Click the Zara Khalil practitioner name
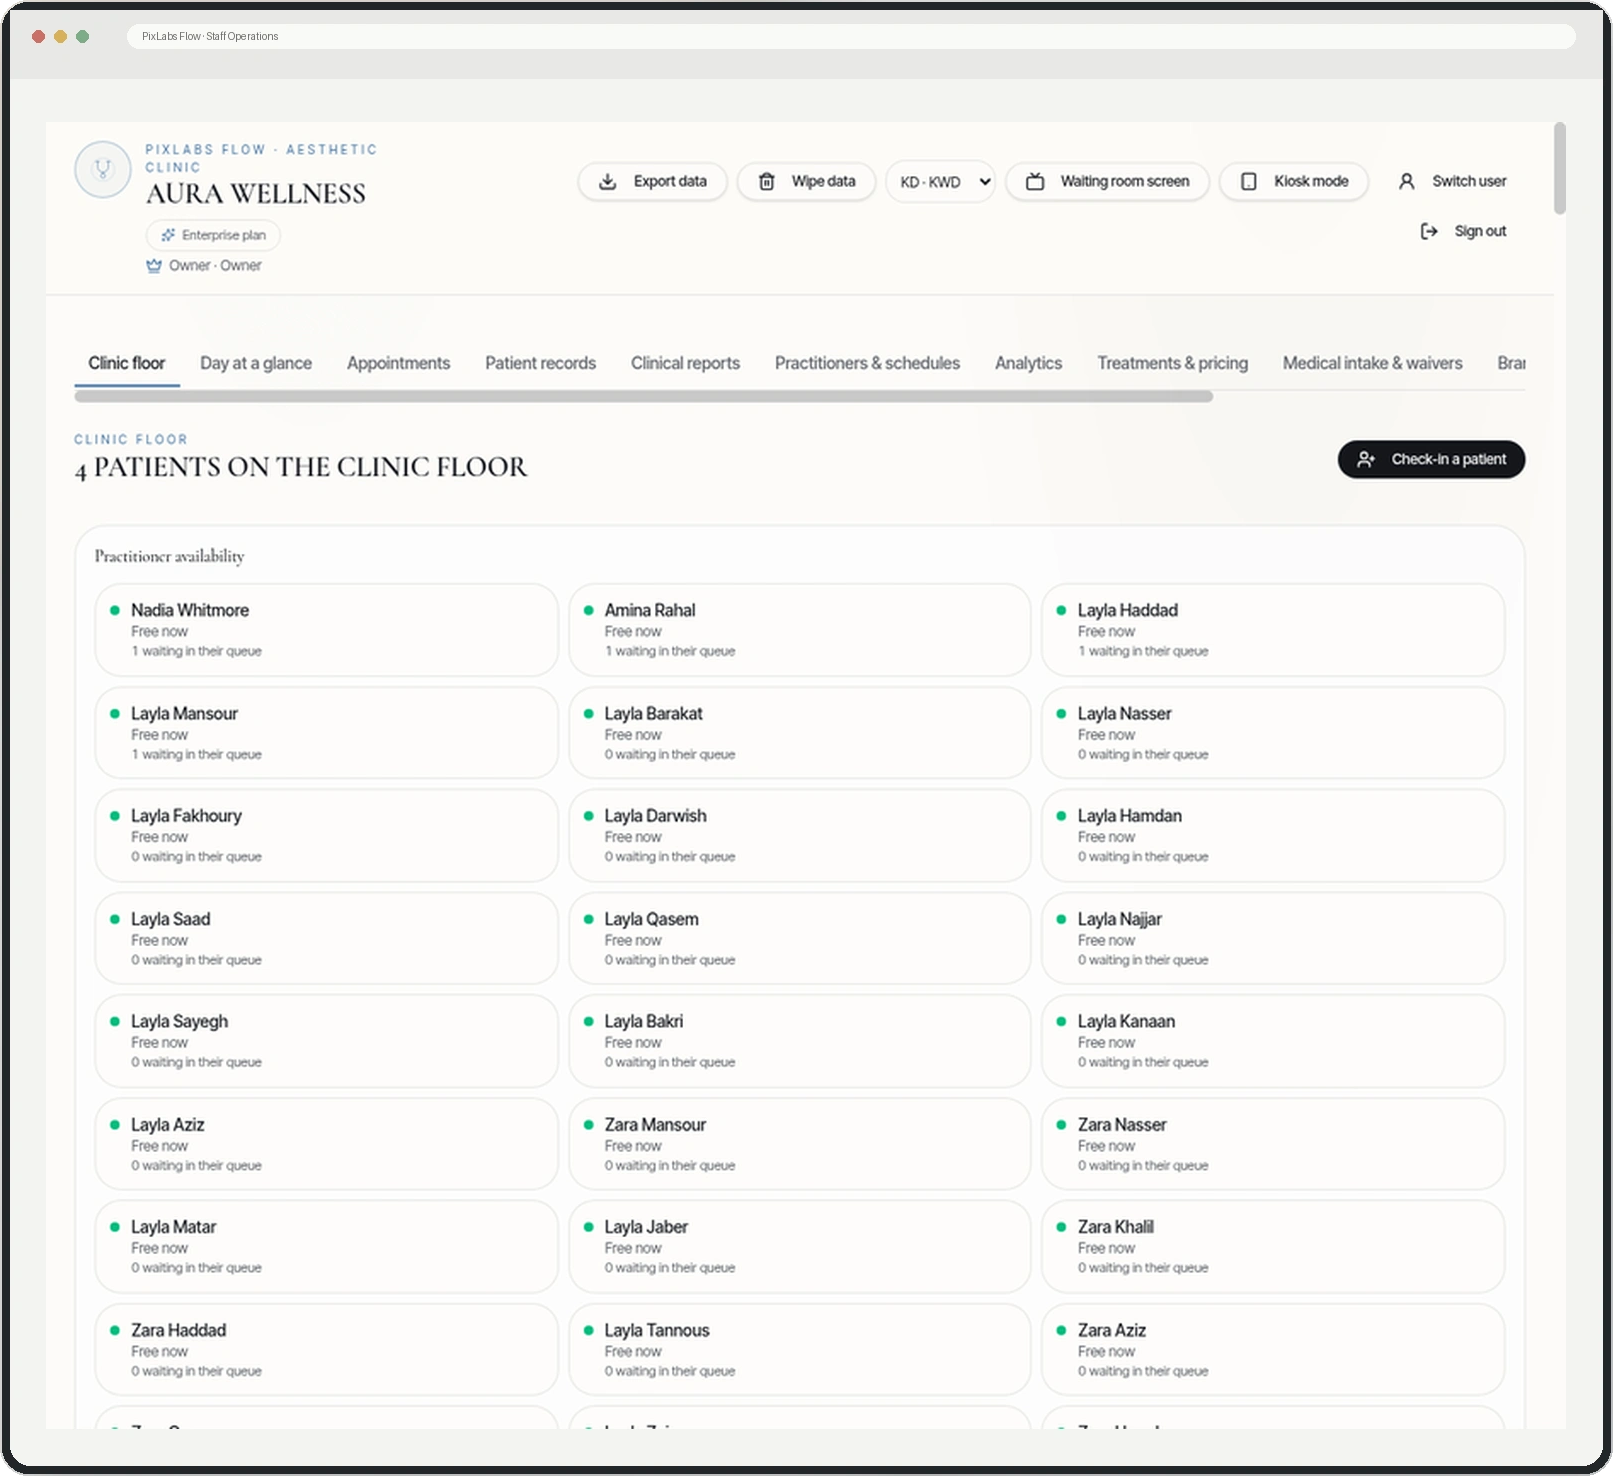The width and height of the screenshot is (1613, 1476). [1115, 1227]
